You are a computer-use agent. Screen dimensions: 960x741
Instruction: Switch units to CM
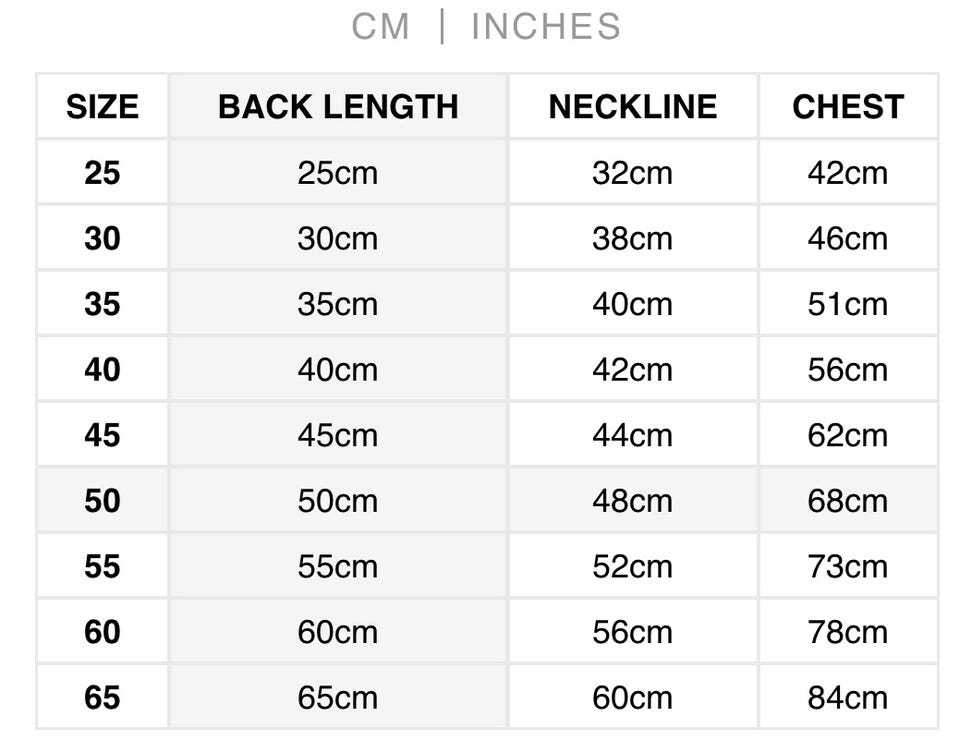click(381, 27)
